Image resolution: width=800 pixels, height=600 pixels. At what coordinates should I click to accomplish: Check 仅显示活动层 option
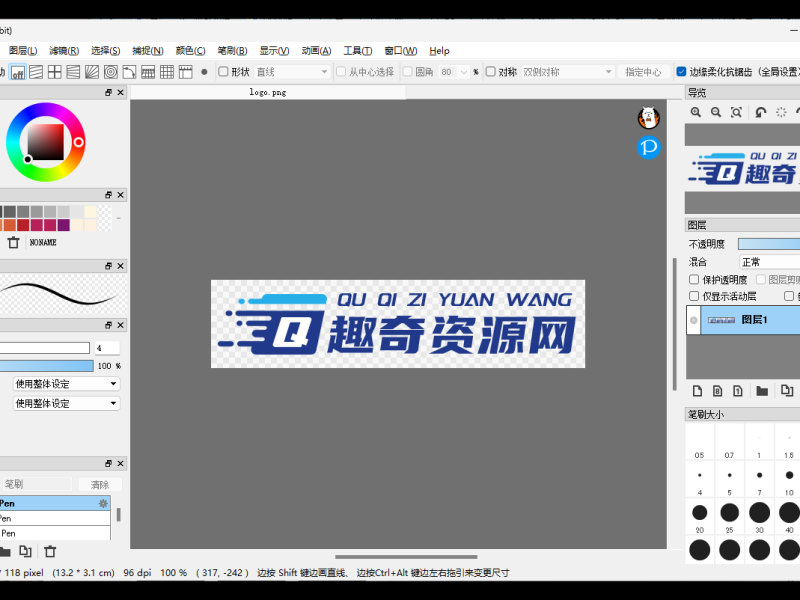point(694,296)
